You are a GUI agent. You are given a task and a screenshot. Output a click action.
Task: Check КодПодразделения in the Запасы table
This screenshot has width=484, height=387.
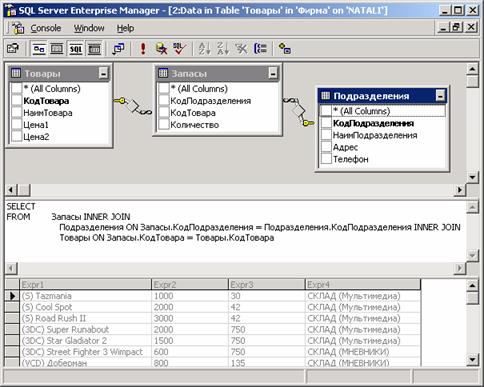pyautogui.click(x=164, y=101)
